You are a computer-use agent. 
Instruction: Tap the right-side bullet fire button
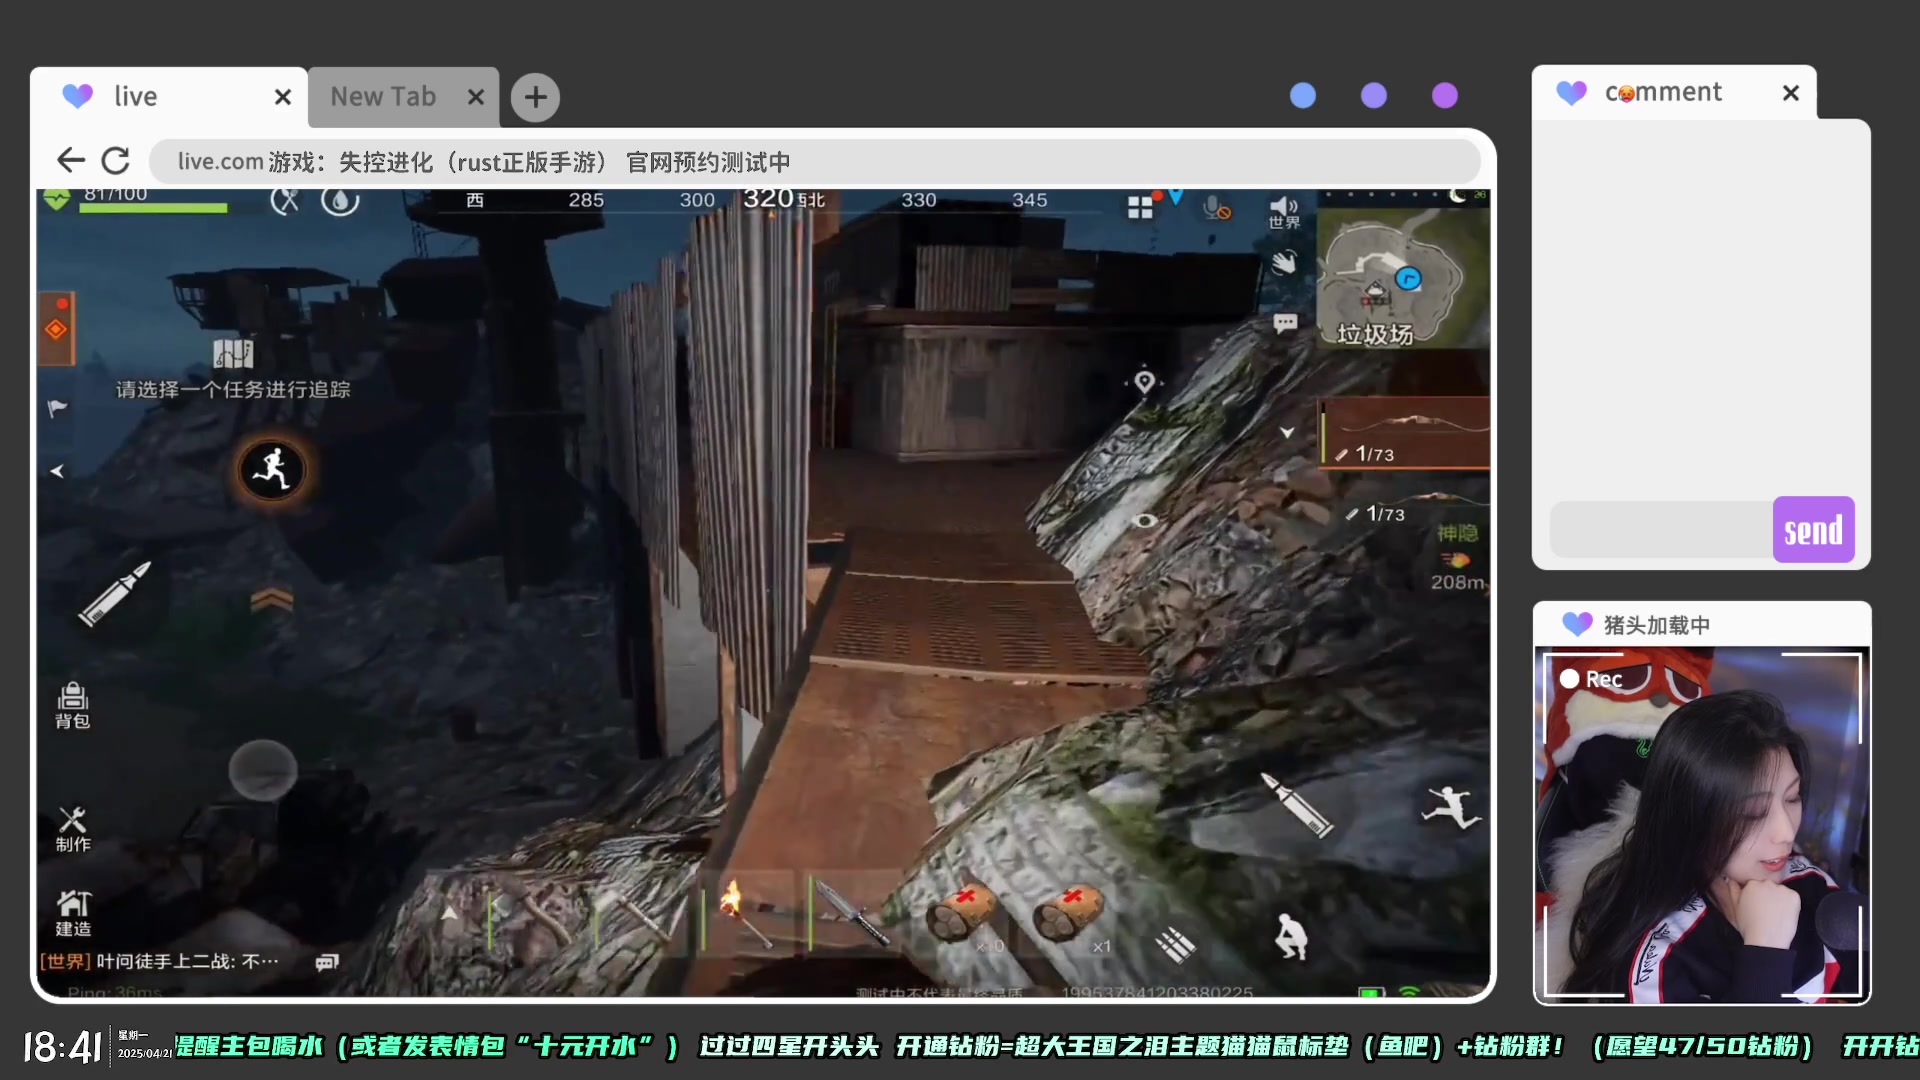pos(1296,805)
